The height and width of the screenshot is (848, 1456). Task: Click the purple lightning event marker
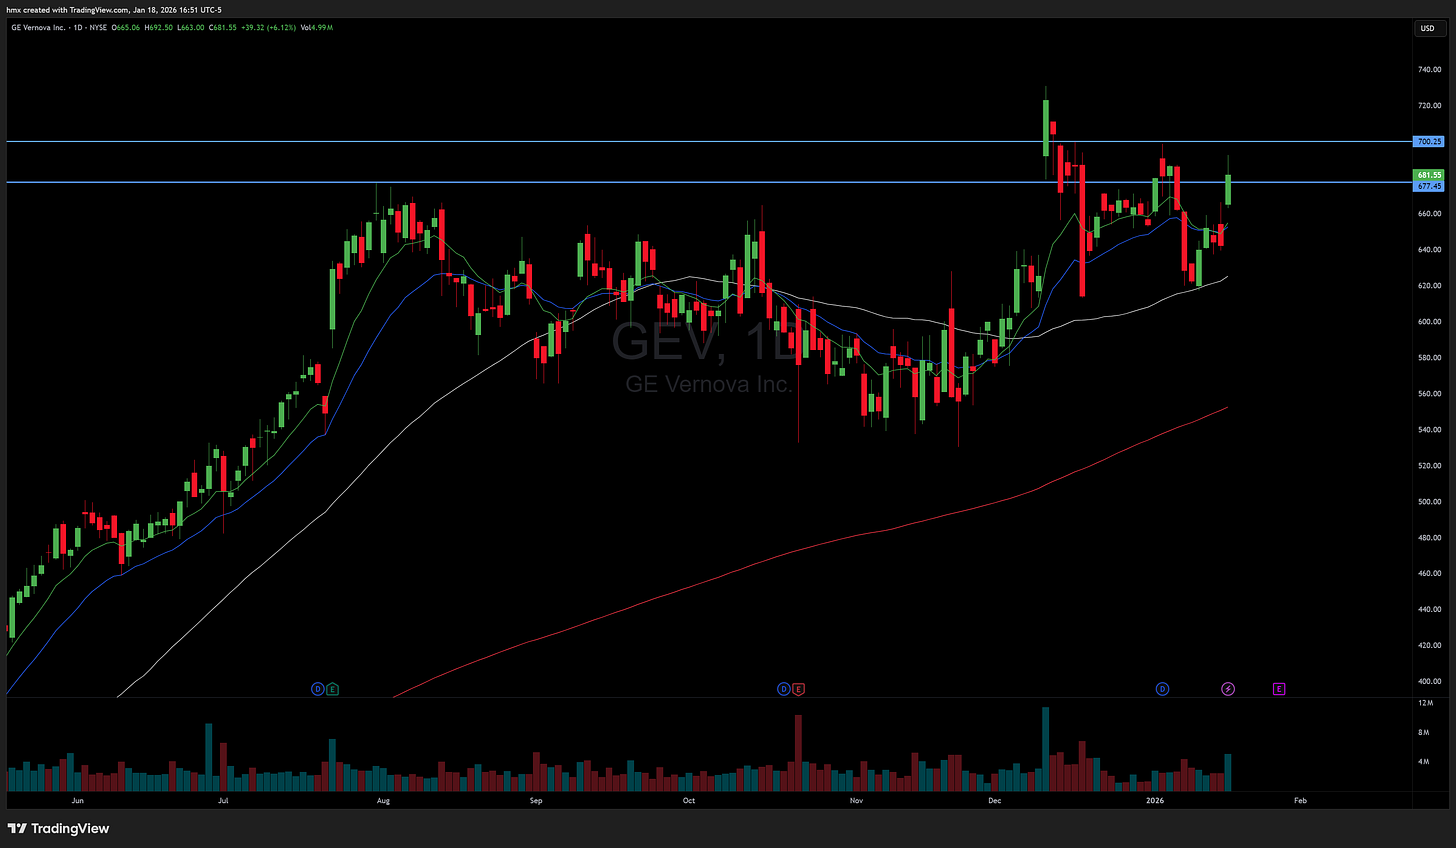coord(1228,689)
